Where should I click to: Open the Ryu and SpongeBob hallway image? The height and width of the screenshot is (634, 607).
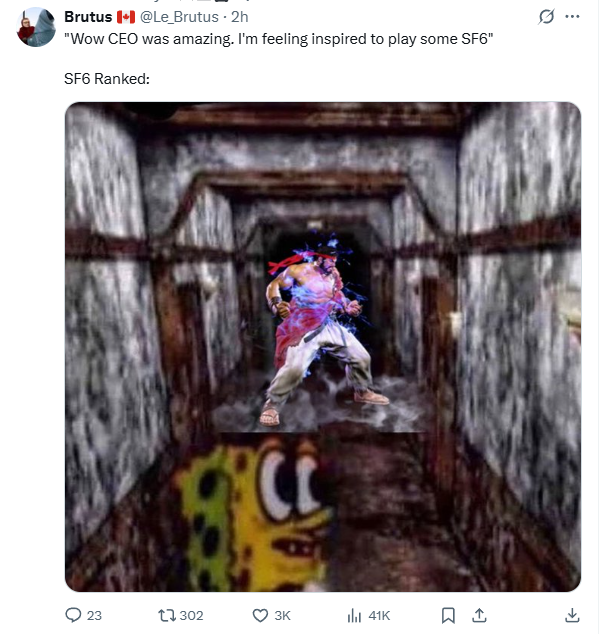pyautogui.click(x=323, y=347)
